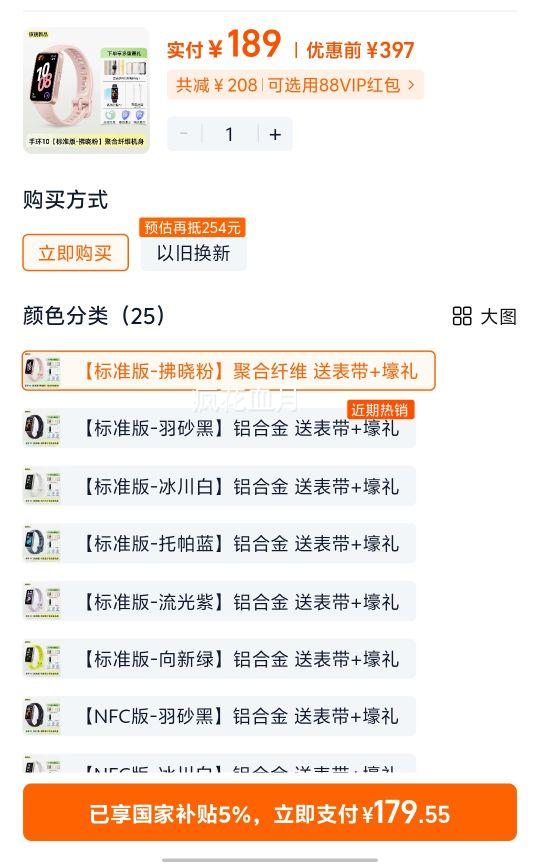Decrease quantity with the minus button
The image size is (540, 864).
click(x=184, y=134)
